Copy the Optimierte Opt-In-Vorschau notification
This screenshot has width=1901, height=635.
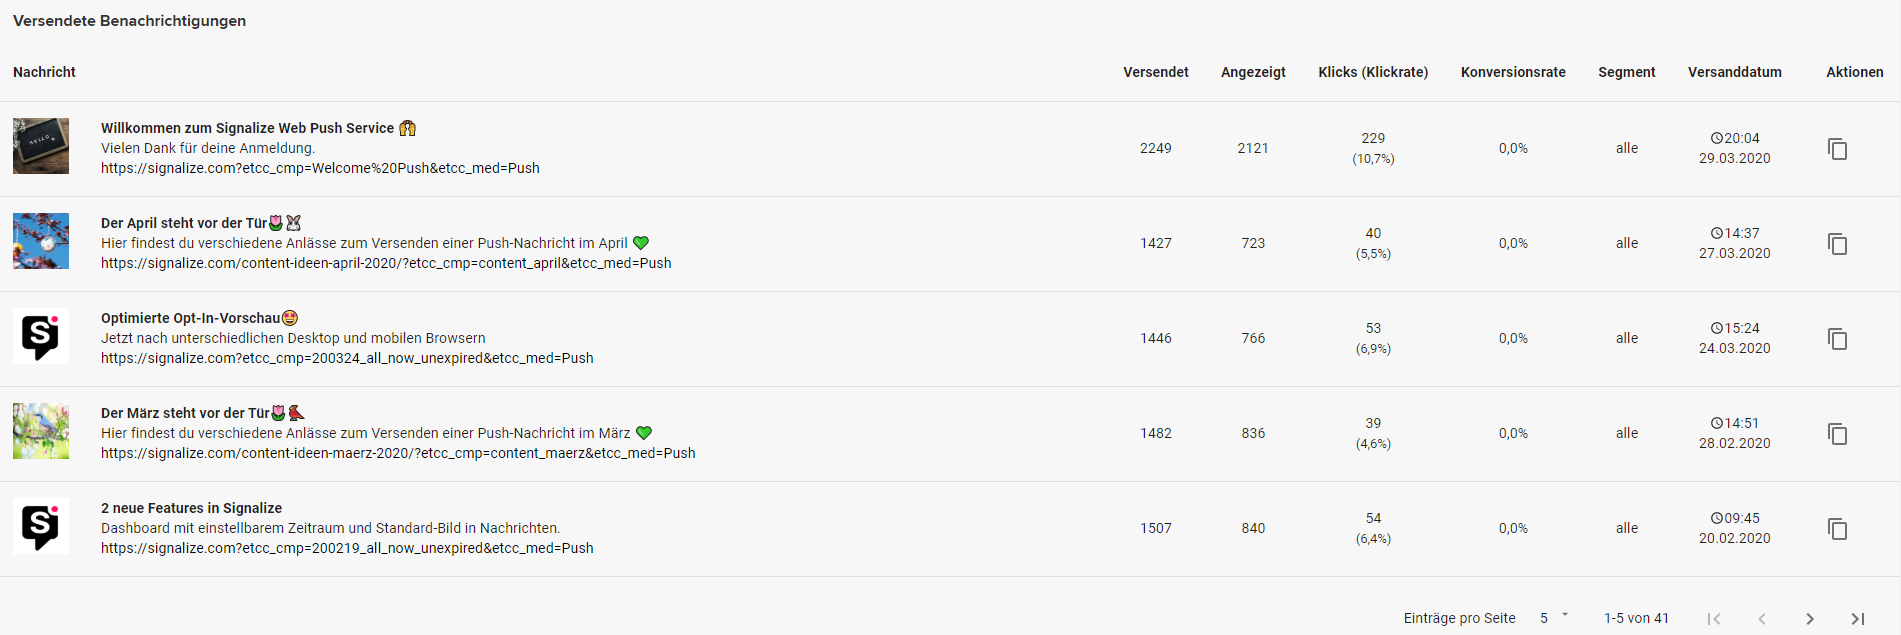[1838, 339]
